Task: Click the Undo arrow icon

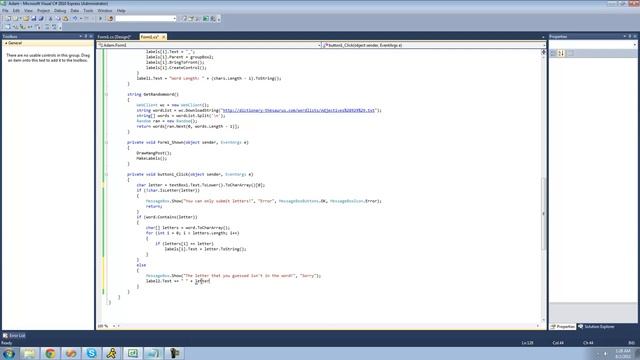Action: coord(75,19)
